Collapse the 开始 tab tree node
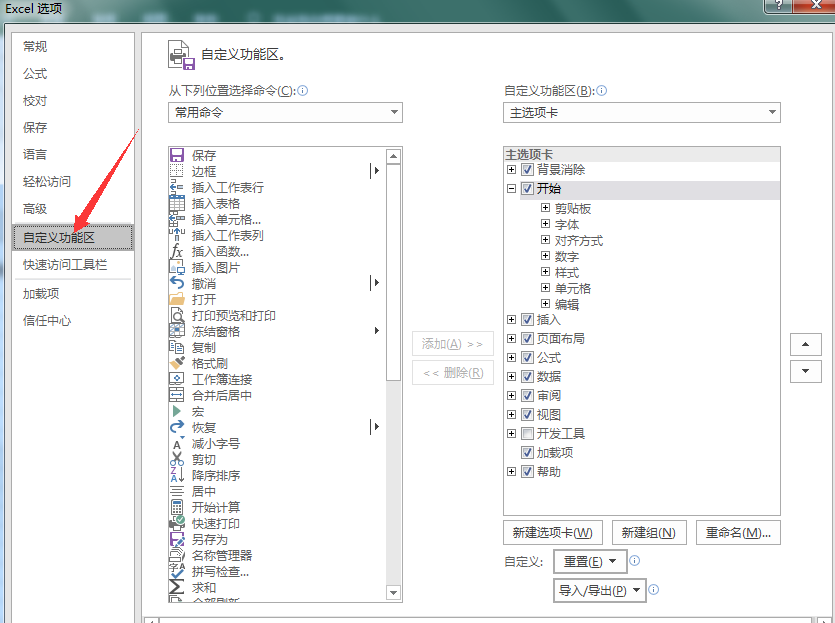The width and height of the screenshot is (835, 623). pyautogui.click(x=511, y=188)
